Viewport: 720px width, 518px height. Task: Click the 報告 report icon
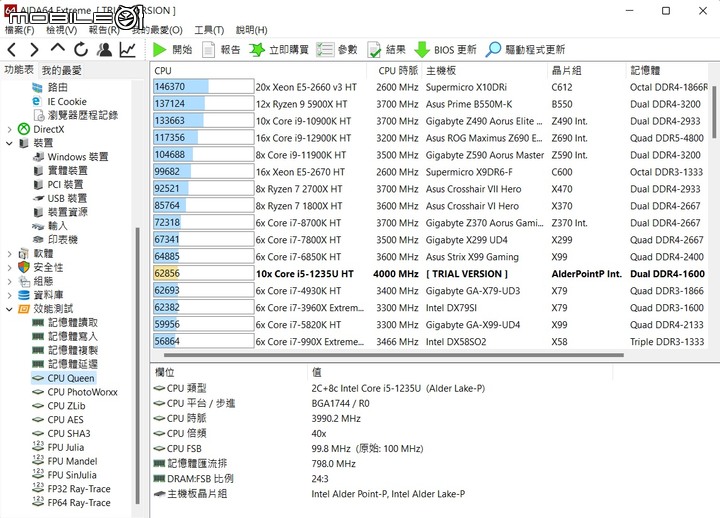point(208,50)
